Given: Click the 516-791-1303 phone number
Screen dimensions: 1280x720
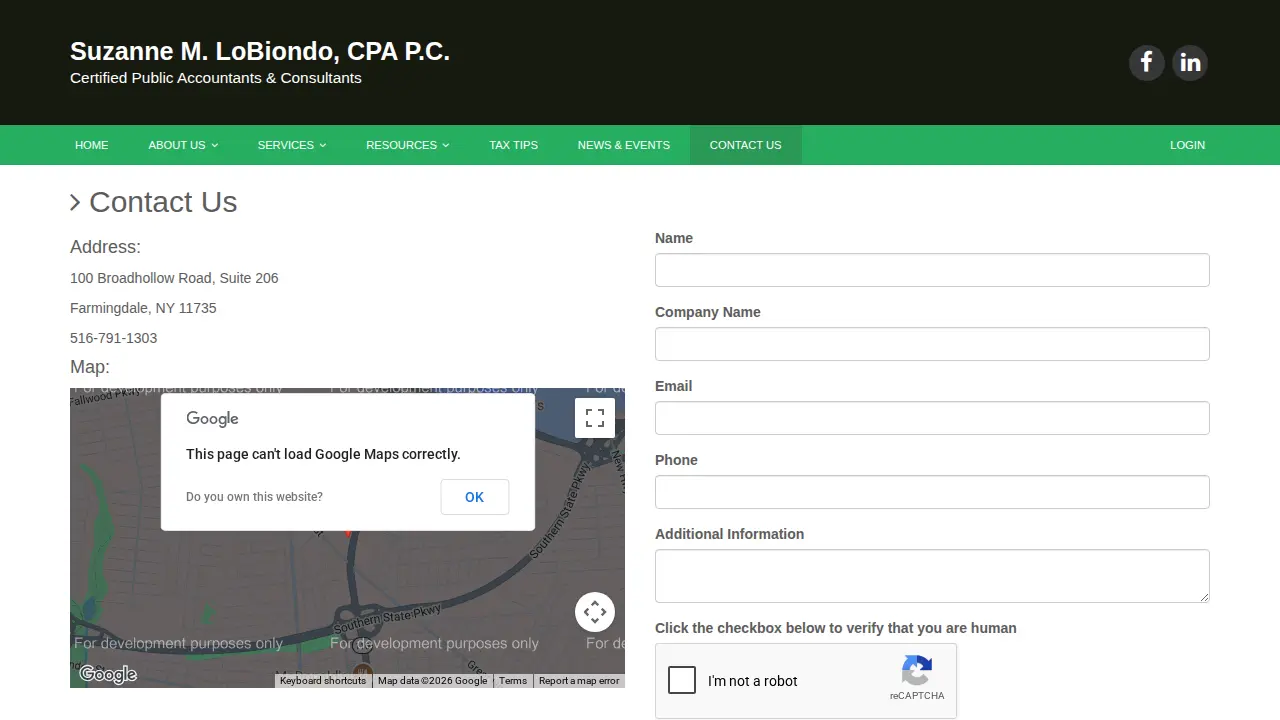Looking at the screenshot, I should point(114,338).
